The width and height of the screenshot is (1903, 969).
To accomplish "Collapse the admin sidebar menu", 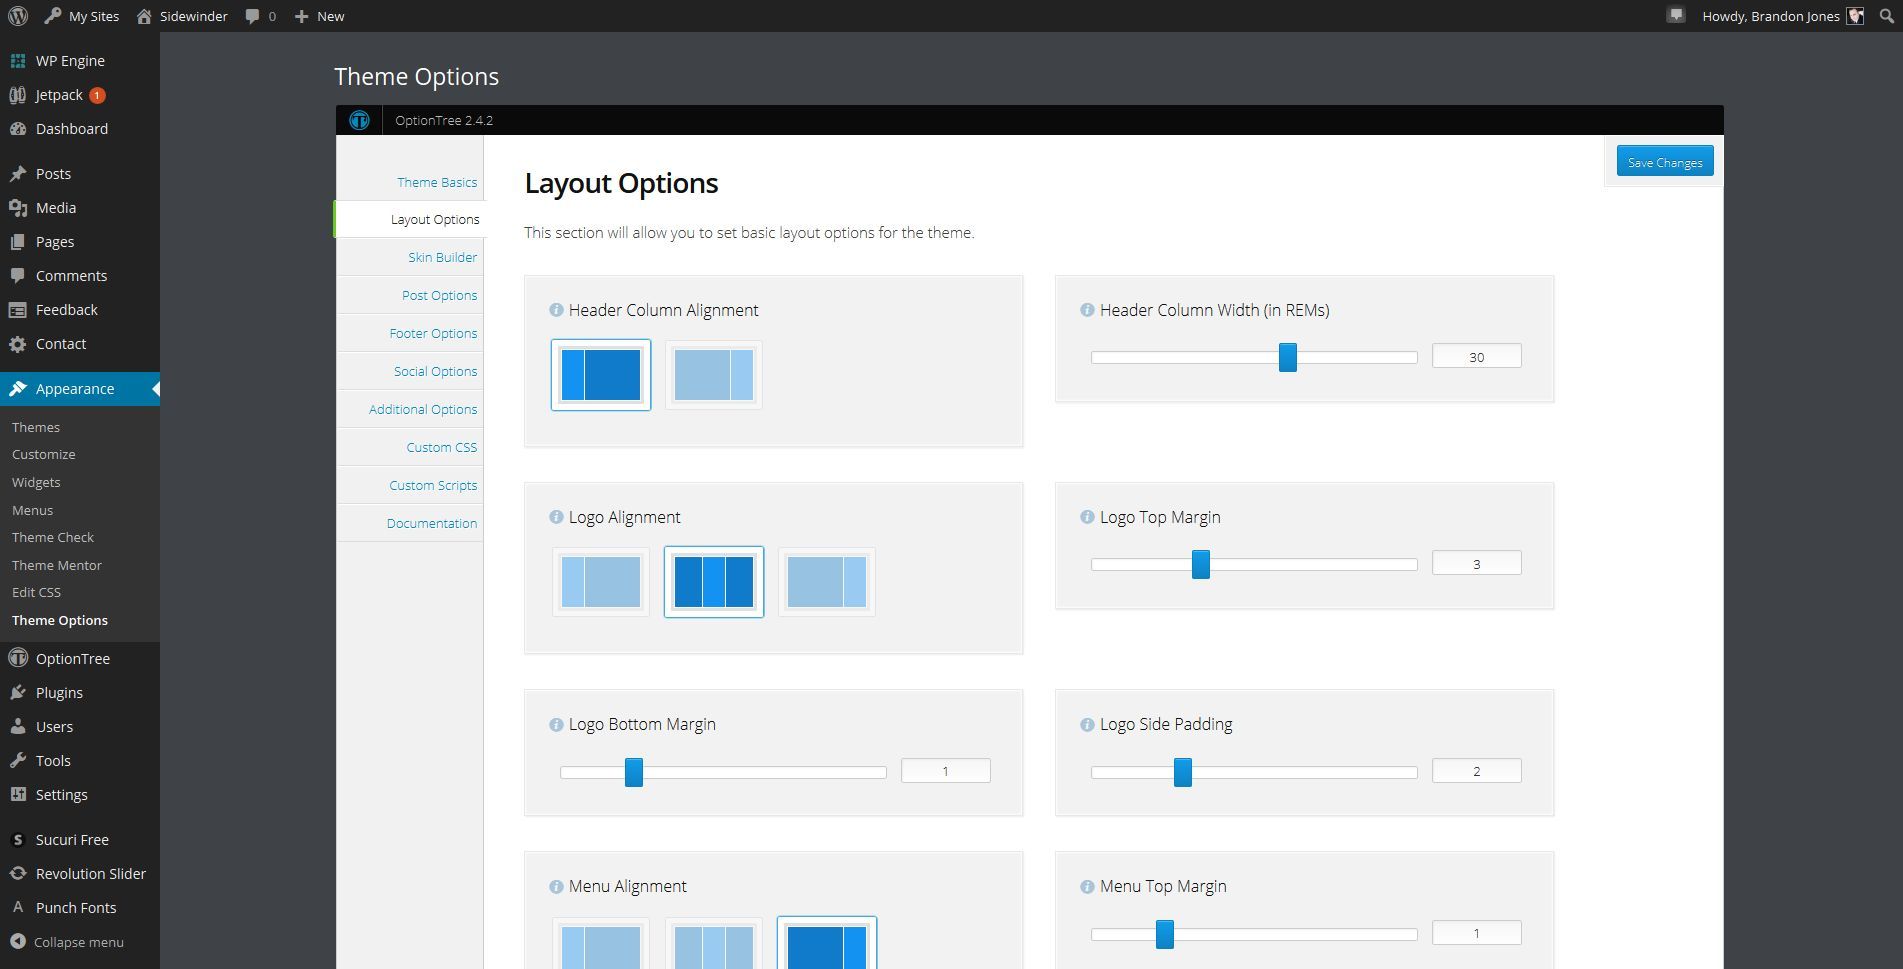I will pos(67,942).
